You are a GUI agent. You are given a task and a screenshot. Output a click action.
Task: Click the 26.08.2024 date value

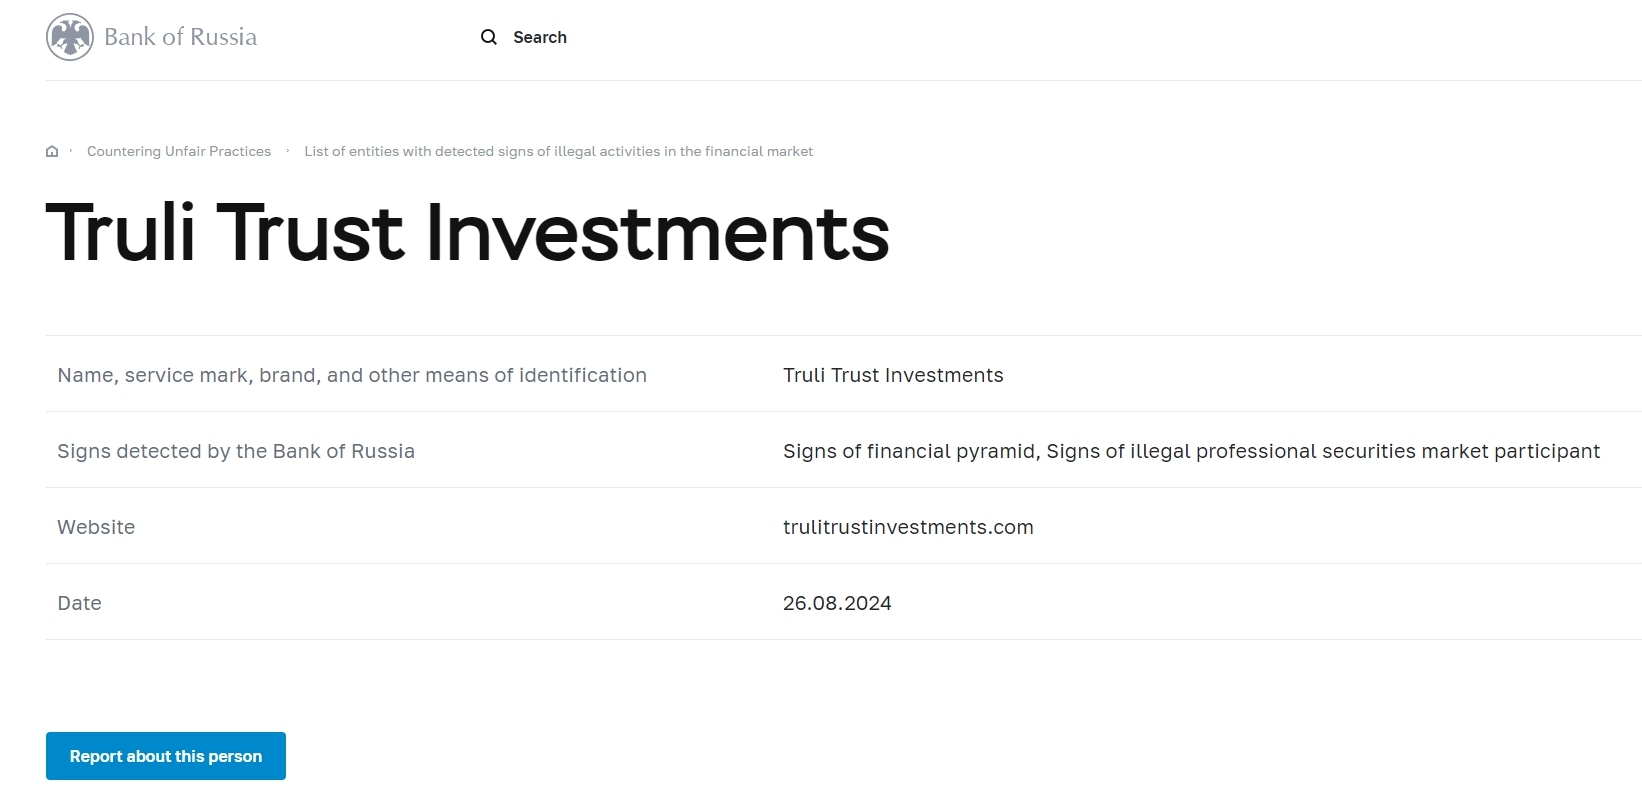[837, 603]
